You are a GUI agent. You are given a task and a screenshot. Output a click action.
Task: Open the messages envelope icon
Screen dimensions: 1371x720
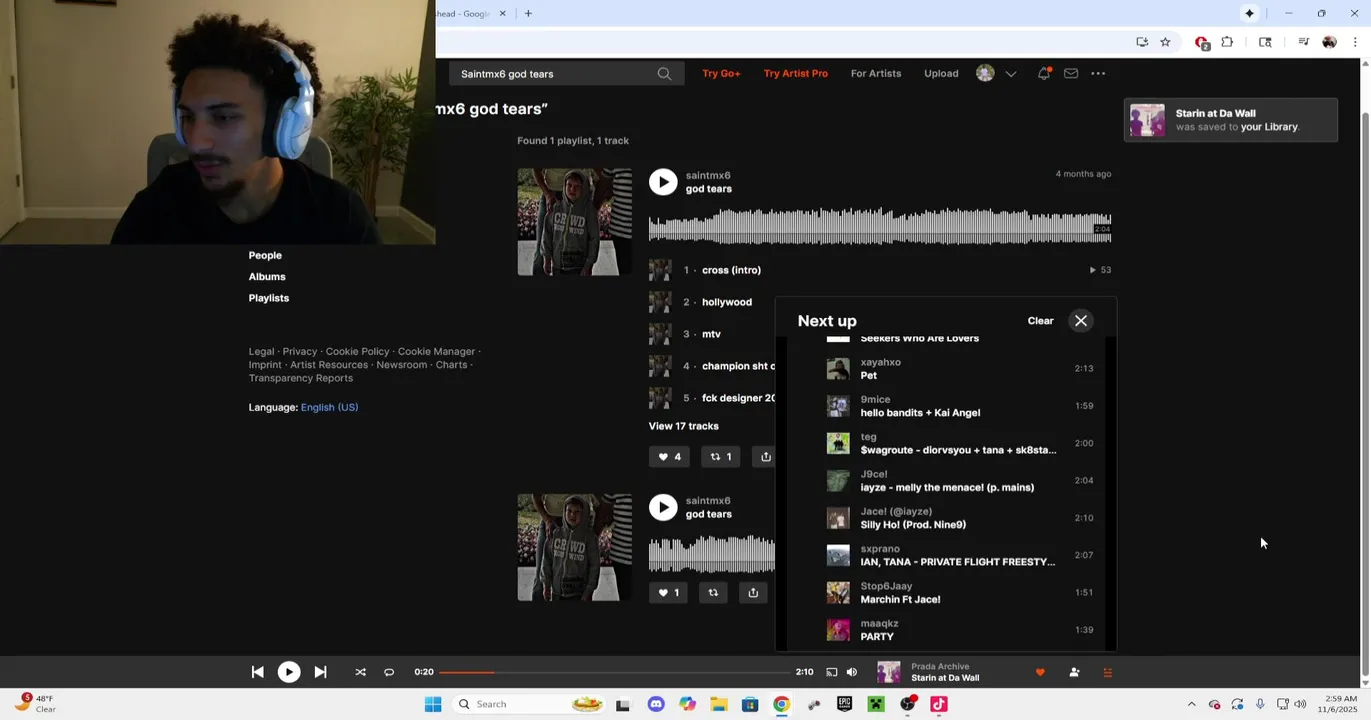pyautogui.click(x=1071, y=74)
